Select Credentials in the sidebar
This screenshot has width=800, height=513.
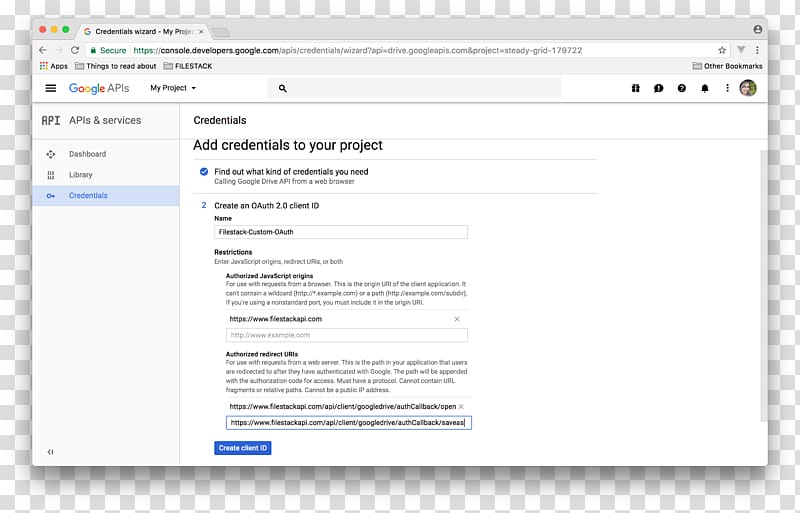tap(106, 196)
